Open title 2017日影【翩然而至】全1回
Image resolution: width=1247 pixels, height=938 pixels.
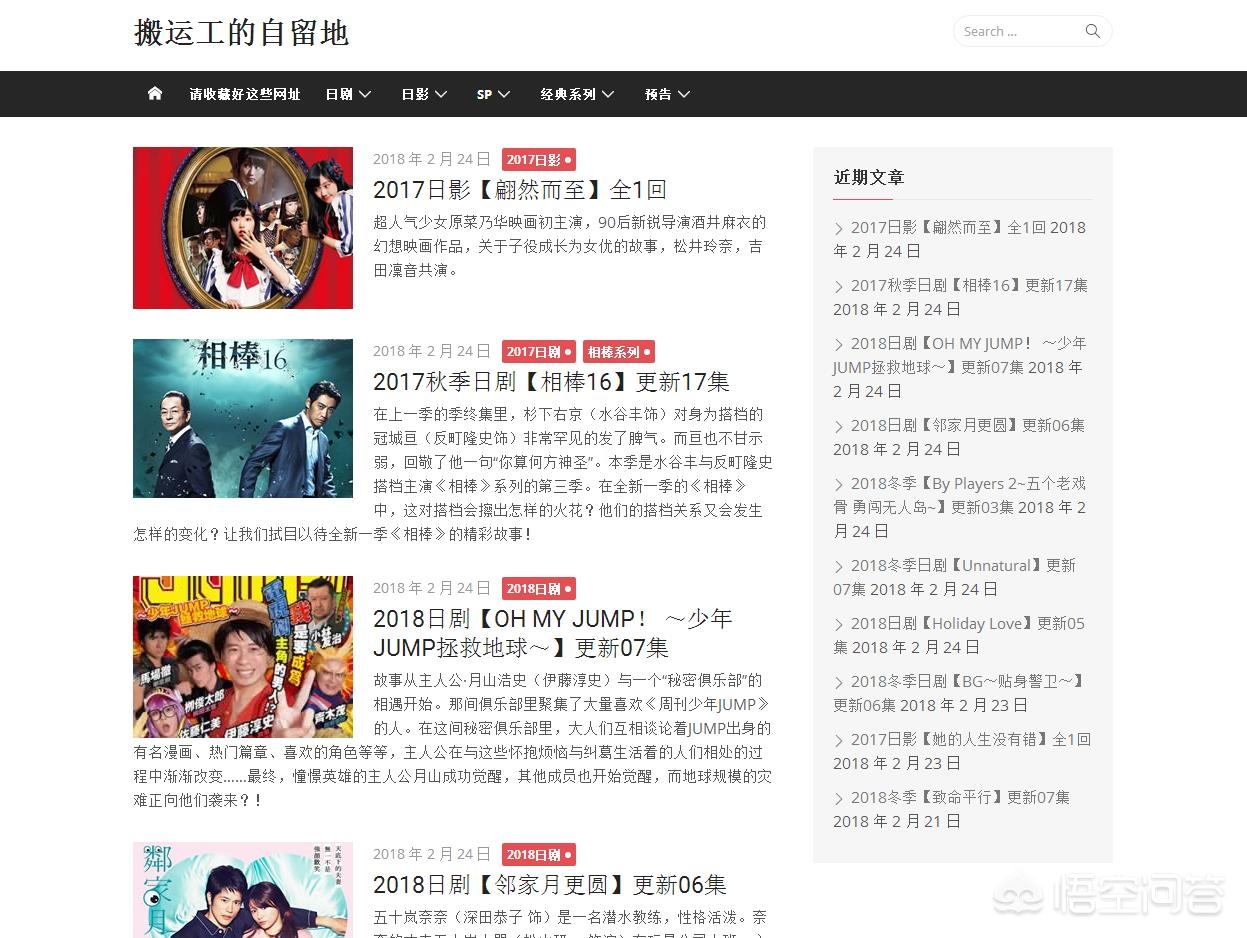pos(520,190)
